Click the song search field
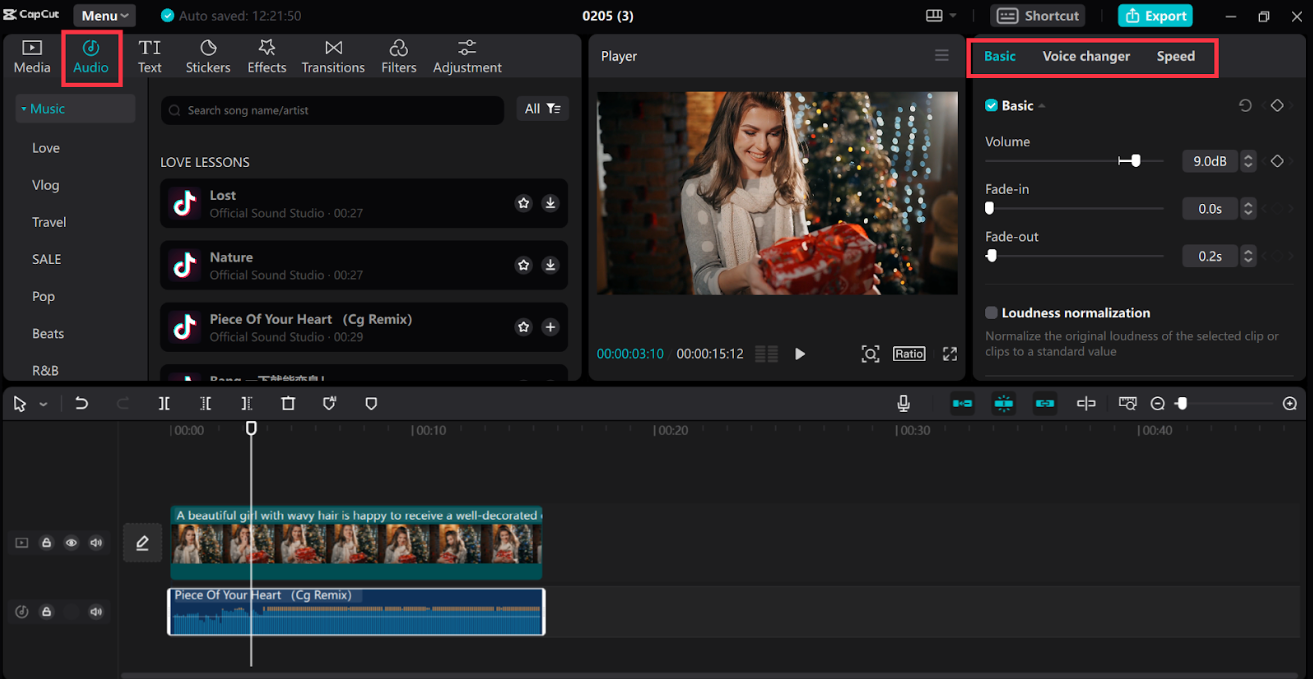 tap(332, 110)
